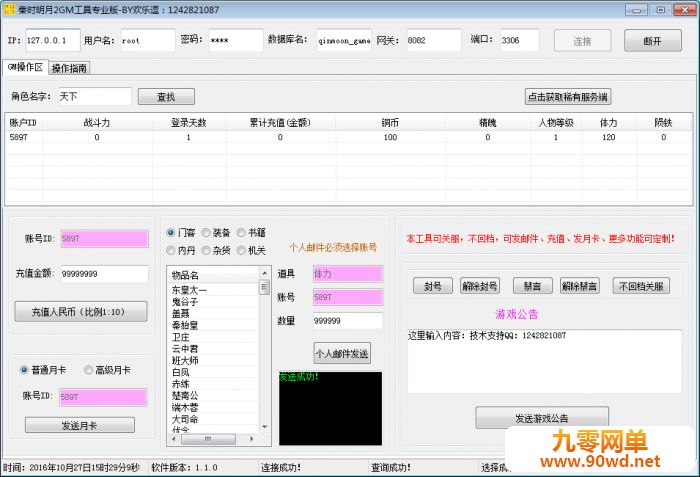Click the item list left-arrow scroll button
This screenshot has height=477, width=700.
174,439
